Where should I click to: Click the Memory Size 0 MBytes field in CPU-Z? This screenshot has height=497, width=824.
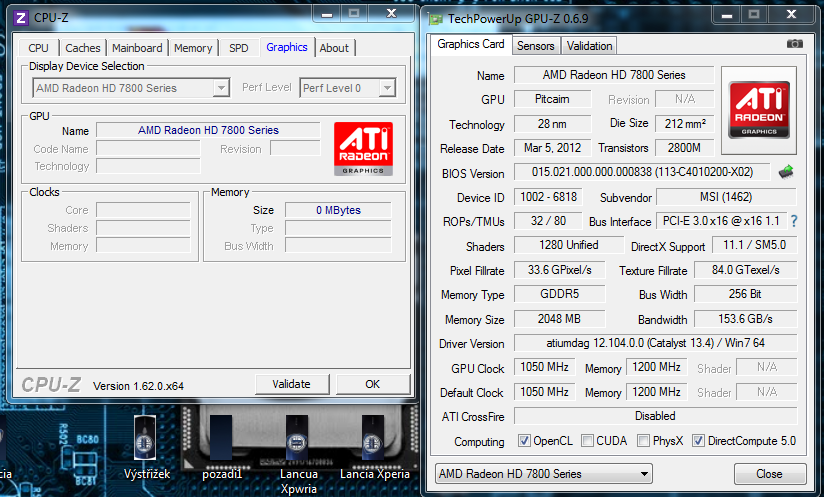pyautogui.click(x=338, y=210)
